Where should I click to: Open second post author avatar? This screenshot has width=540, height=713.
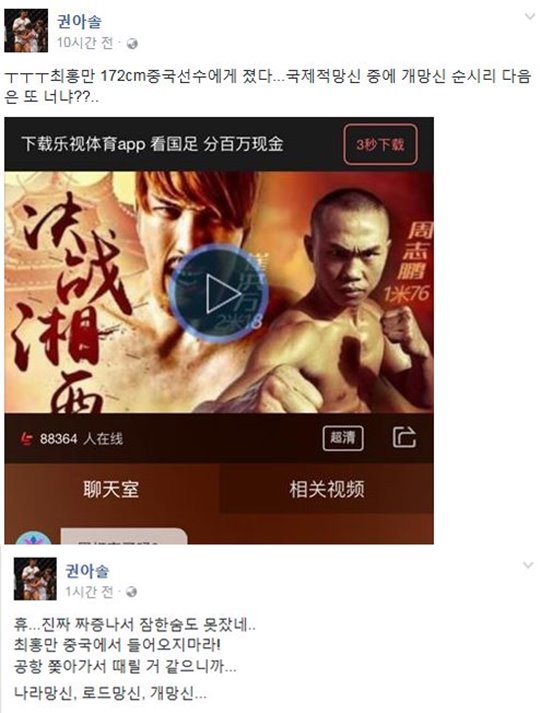(35, 579)
